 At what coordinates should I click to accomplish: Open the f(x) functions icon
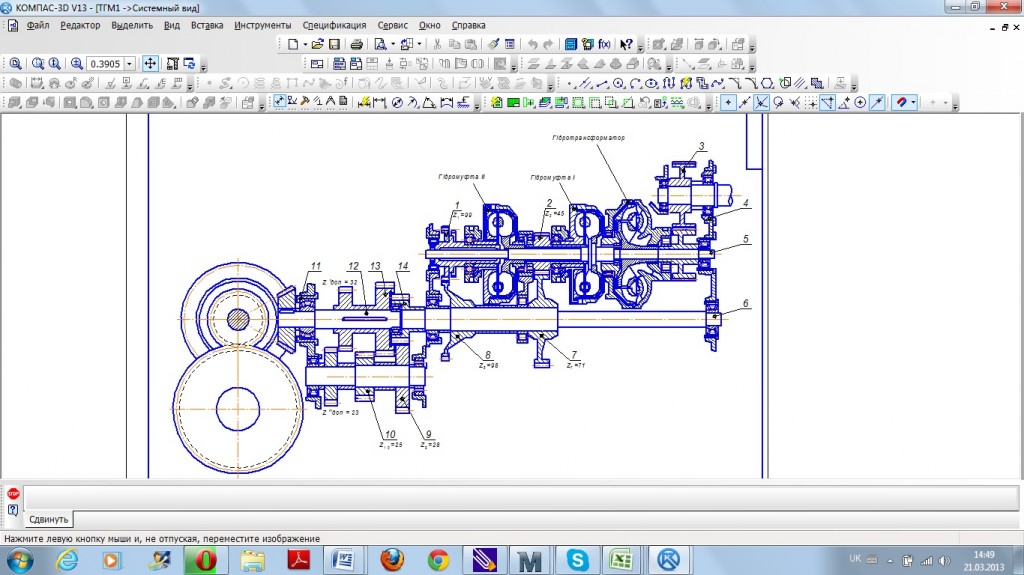(x=605, y=44)
